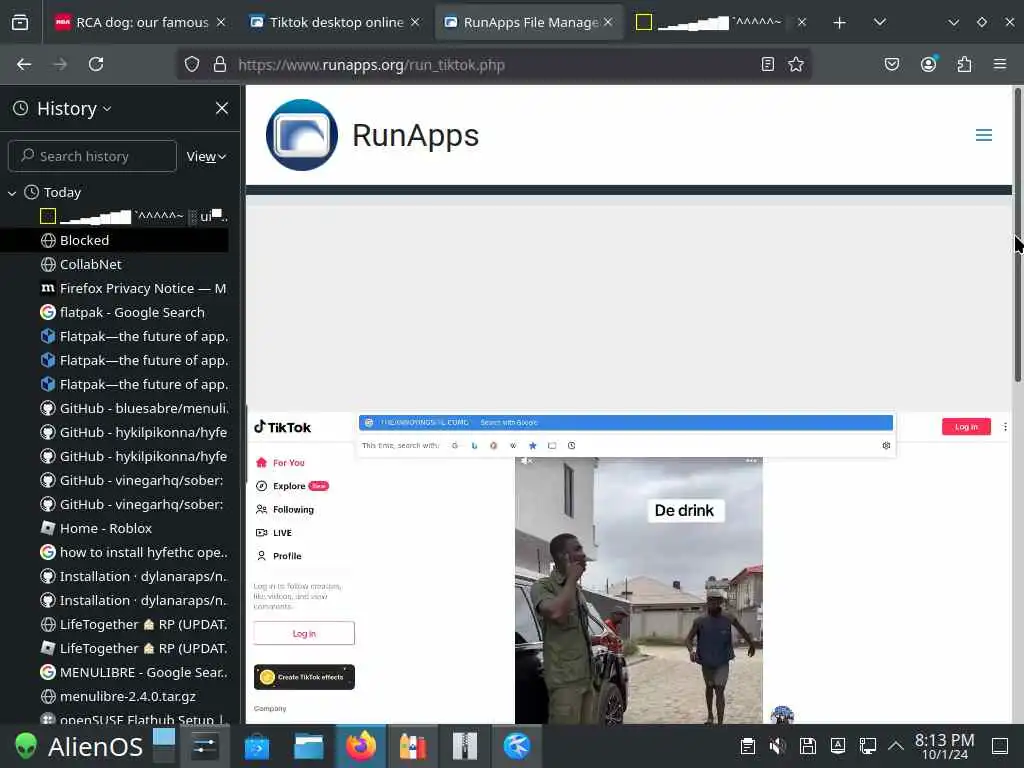
Task: Open a new tab with the plus button
Action: point(840,23)
